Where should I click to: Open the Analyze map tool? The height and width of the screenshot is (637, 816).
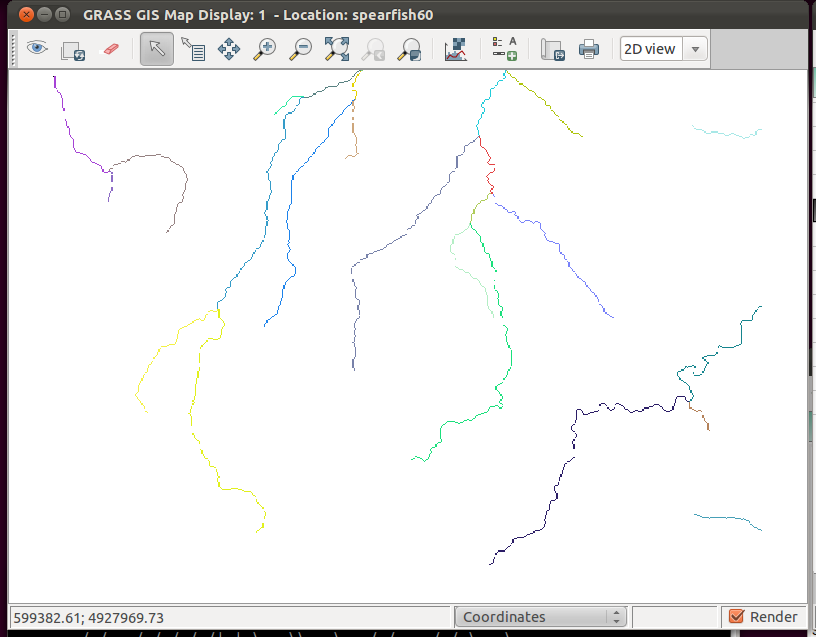tap(456, 49)
